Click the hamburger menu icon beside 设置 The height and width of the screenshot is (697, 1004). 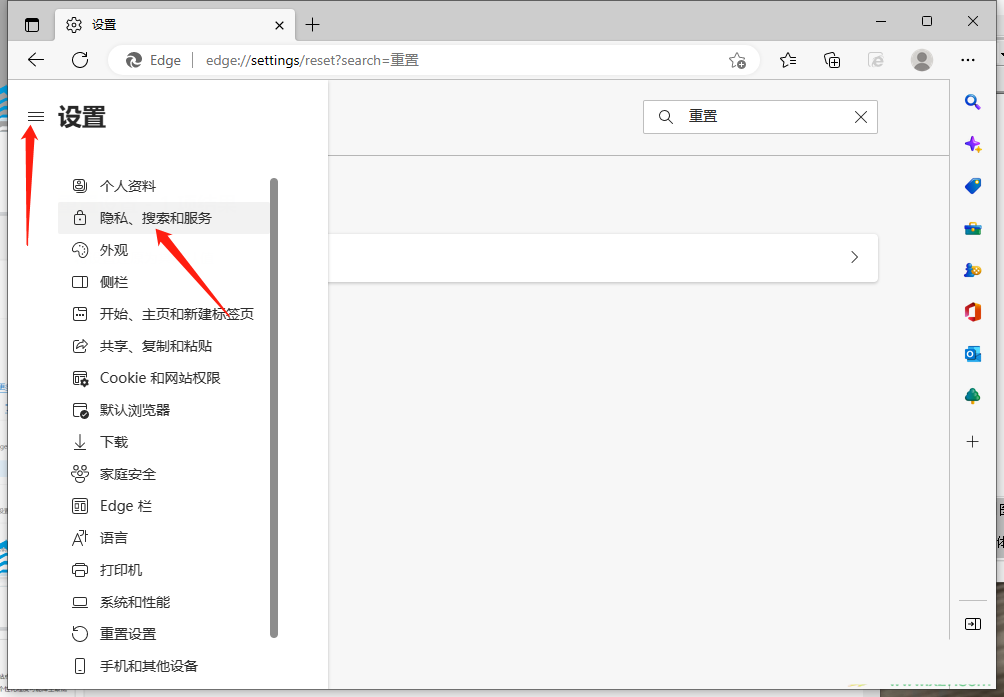pos(36,116)
